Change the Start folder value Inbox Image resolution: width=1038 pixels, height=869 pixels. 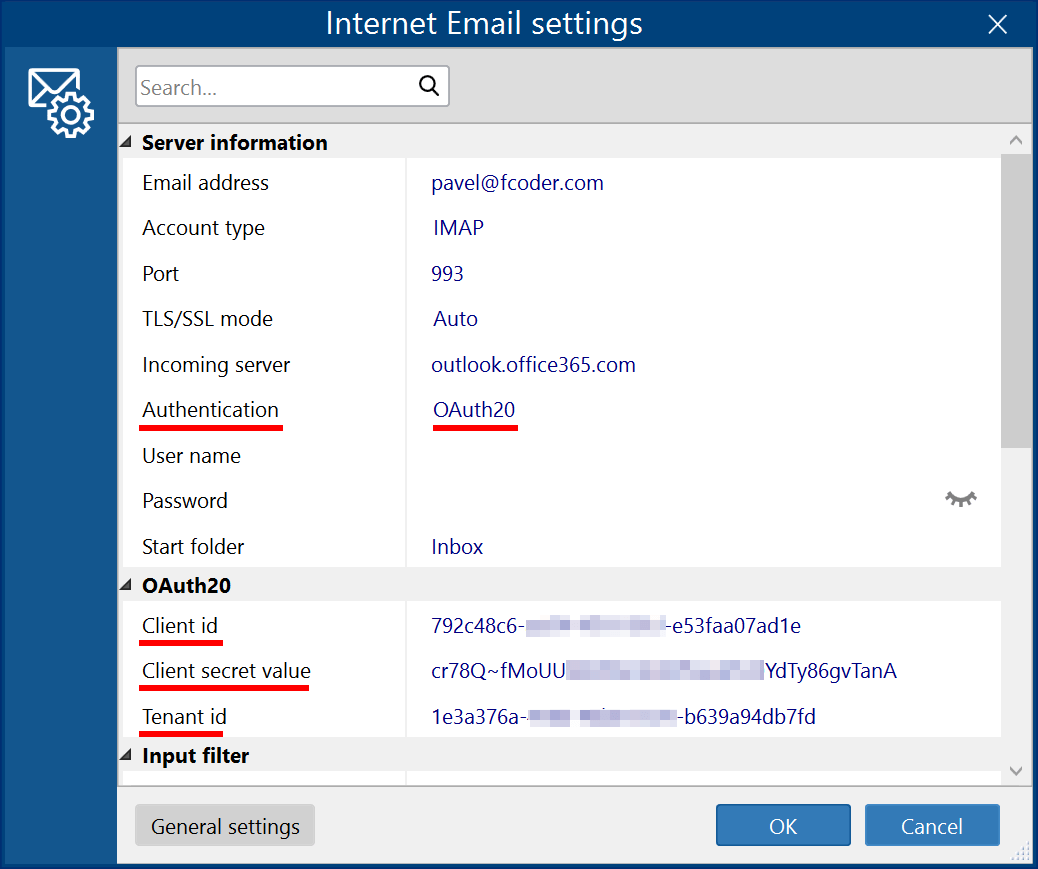[457, 546]
